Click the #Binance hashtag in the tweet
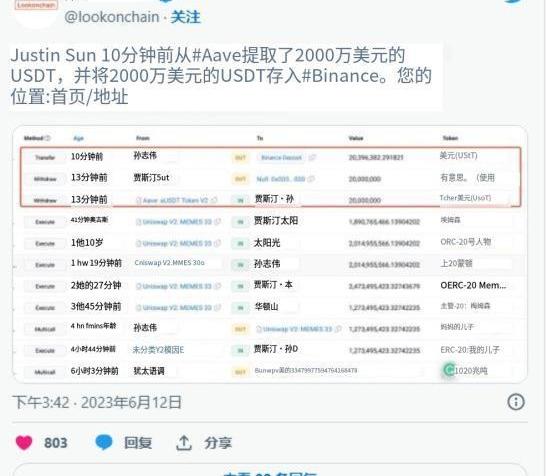 [340, 76]
